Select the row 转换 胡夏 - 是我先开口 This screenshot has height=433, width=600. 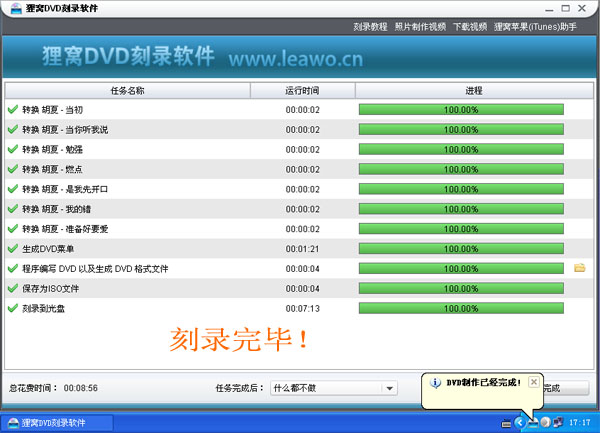pyautogui.click(x=299, y=189)
